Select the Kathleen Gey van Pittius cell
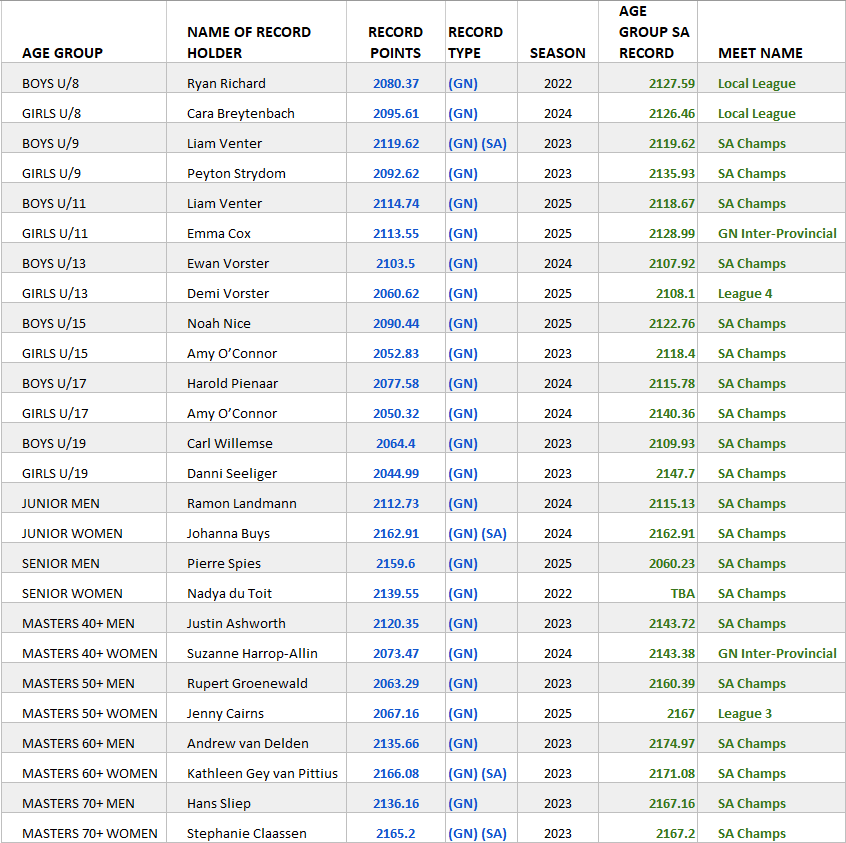The height and width of the screenshot is (843, 846). [262, 774]
